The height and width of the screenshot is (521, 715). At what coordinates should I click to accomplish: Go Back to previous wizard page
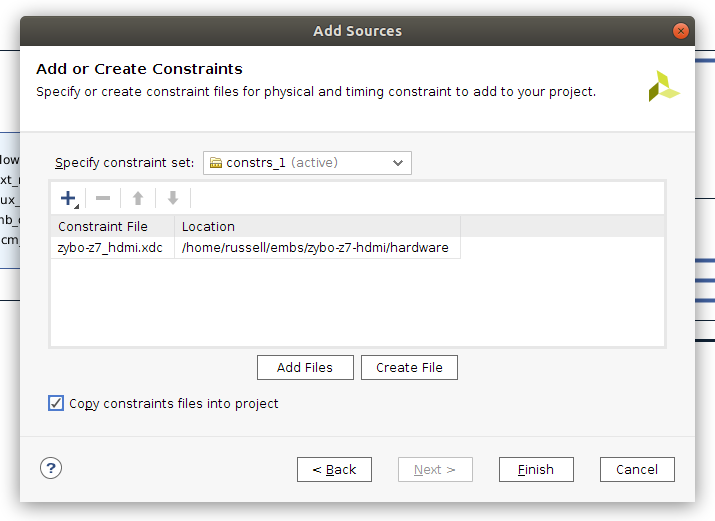pos(334,469)
